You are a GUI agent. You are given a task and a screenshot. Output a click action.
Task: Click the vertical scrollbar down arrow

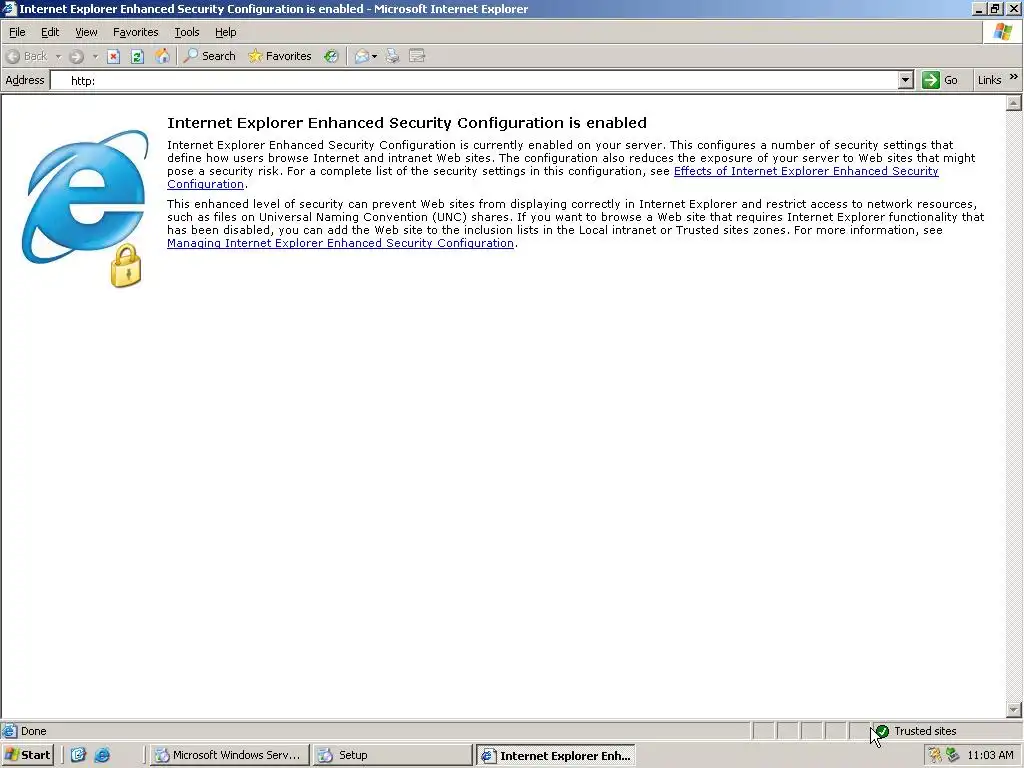click(1014, 709)
